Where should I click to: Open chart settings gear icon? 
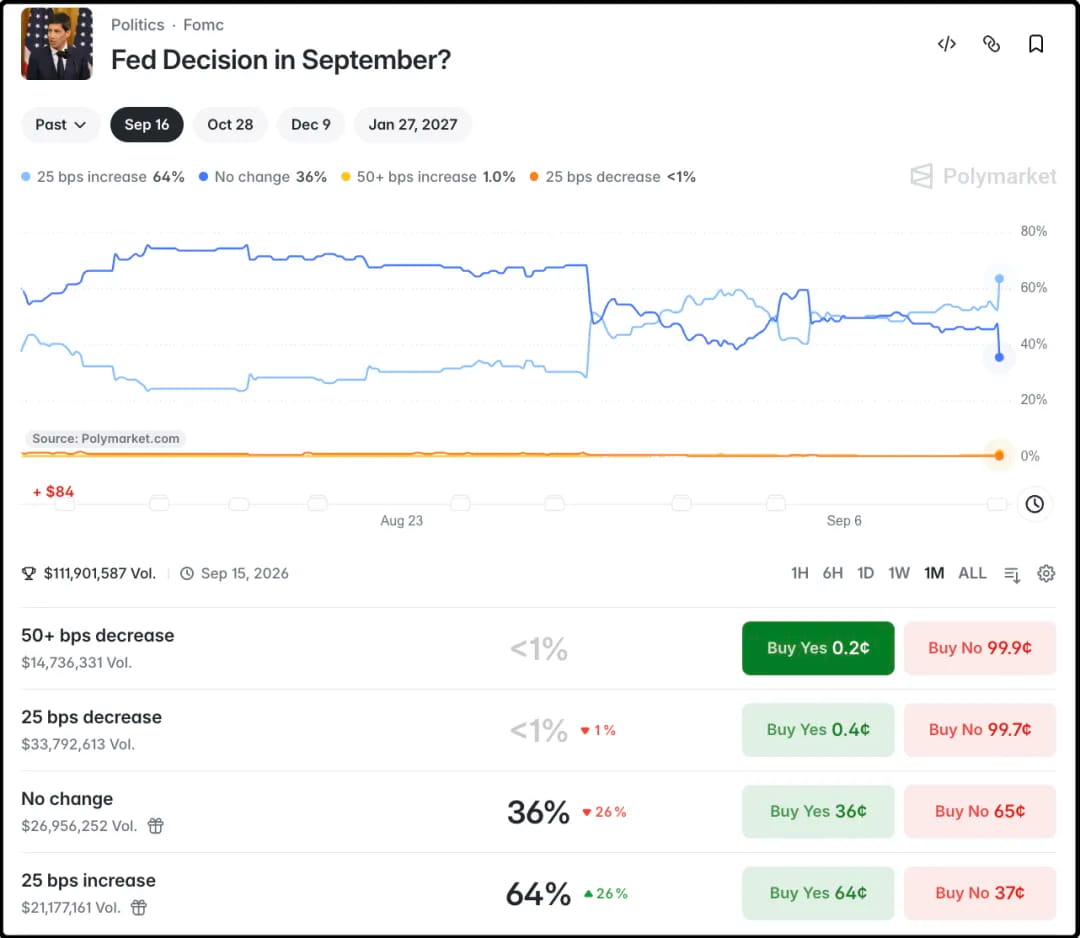(x=1046, y=574)
